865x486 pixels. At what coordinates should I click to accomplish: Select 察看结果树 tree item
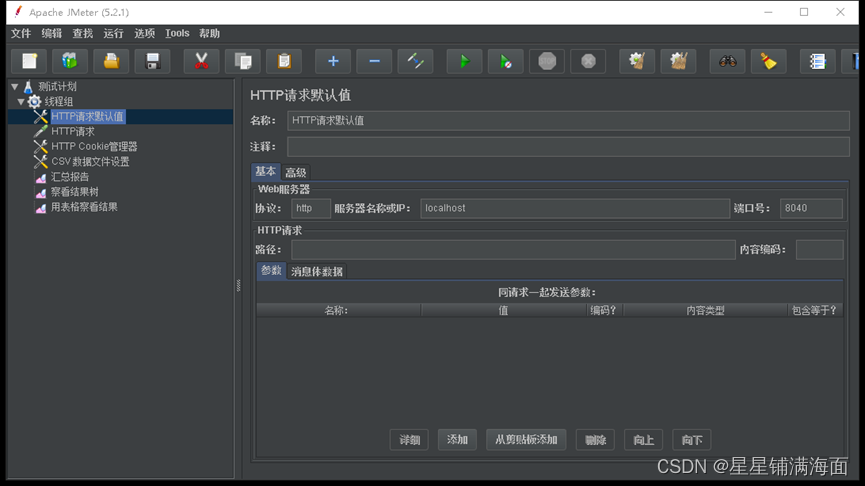pos(74,192)
